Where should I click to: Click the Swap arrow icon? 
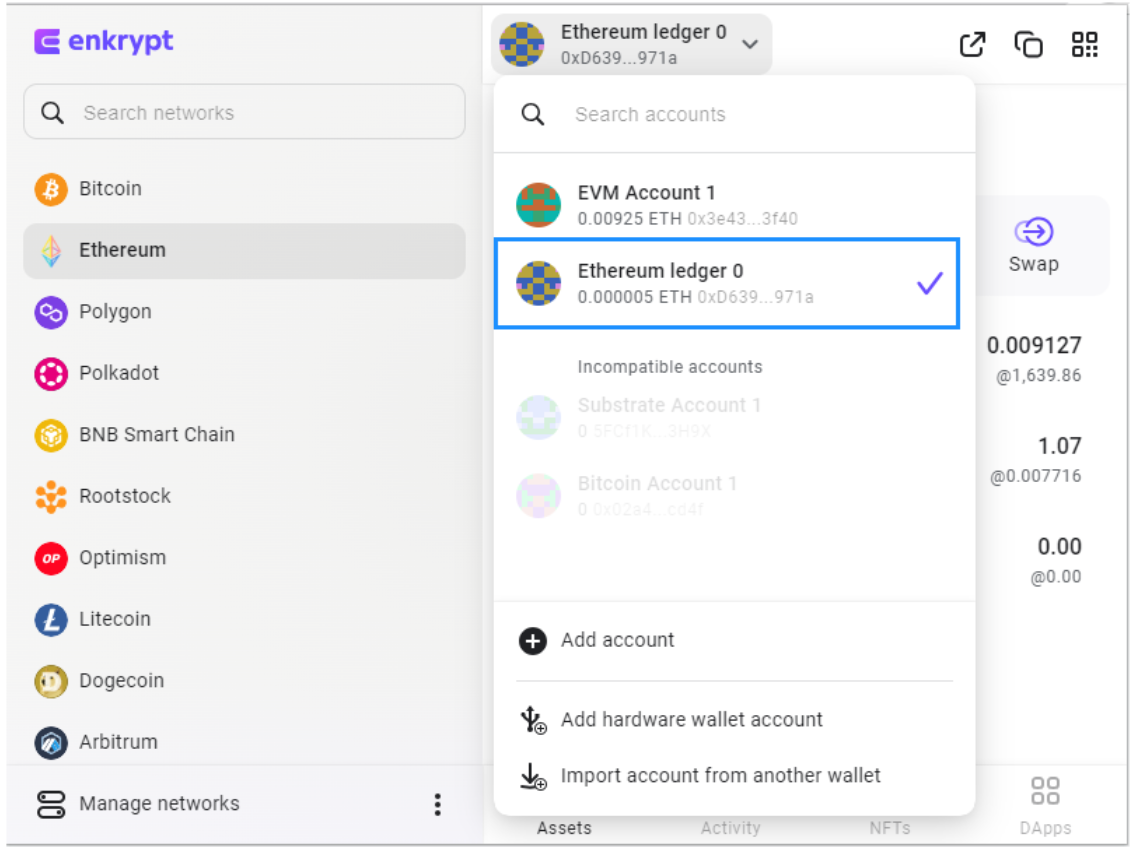1034,232
